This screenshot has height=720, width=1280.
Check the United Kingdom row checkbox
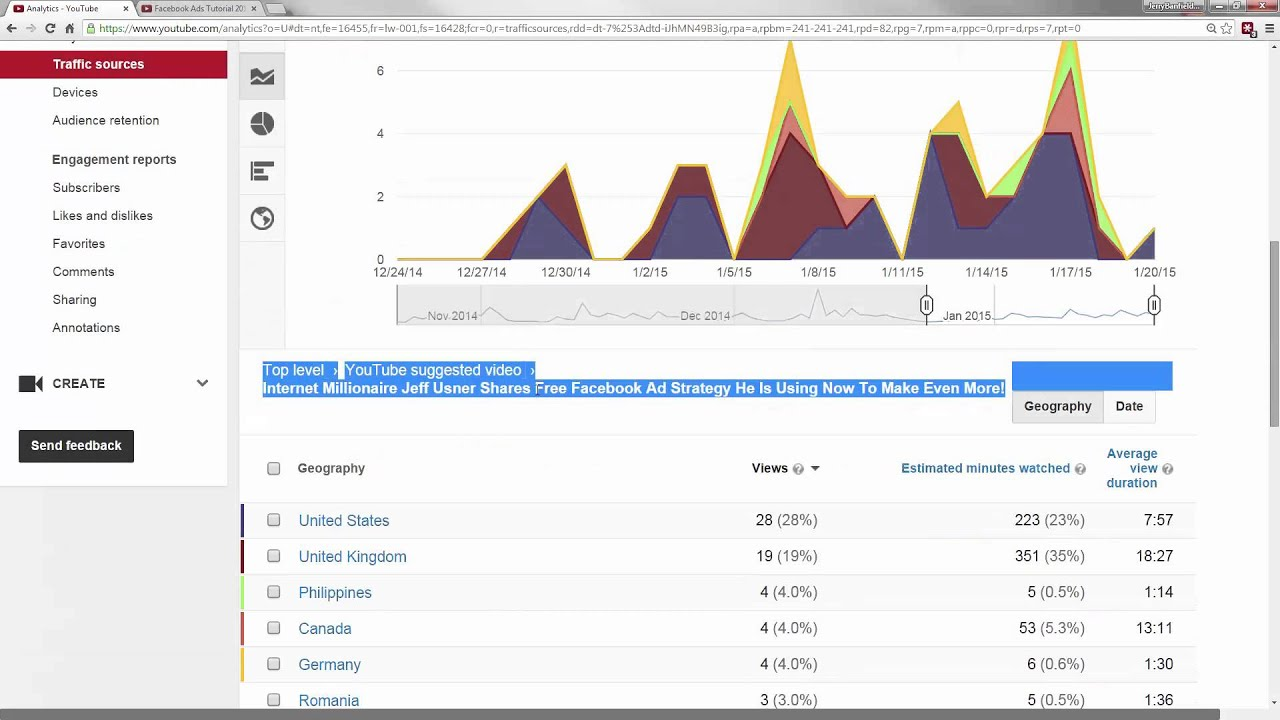tap(274, 556)
